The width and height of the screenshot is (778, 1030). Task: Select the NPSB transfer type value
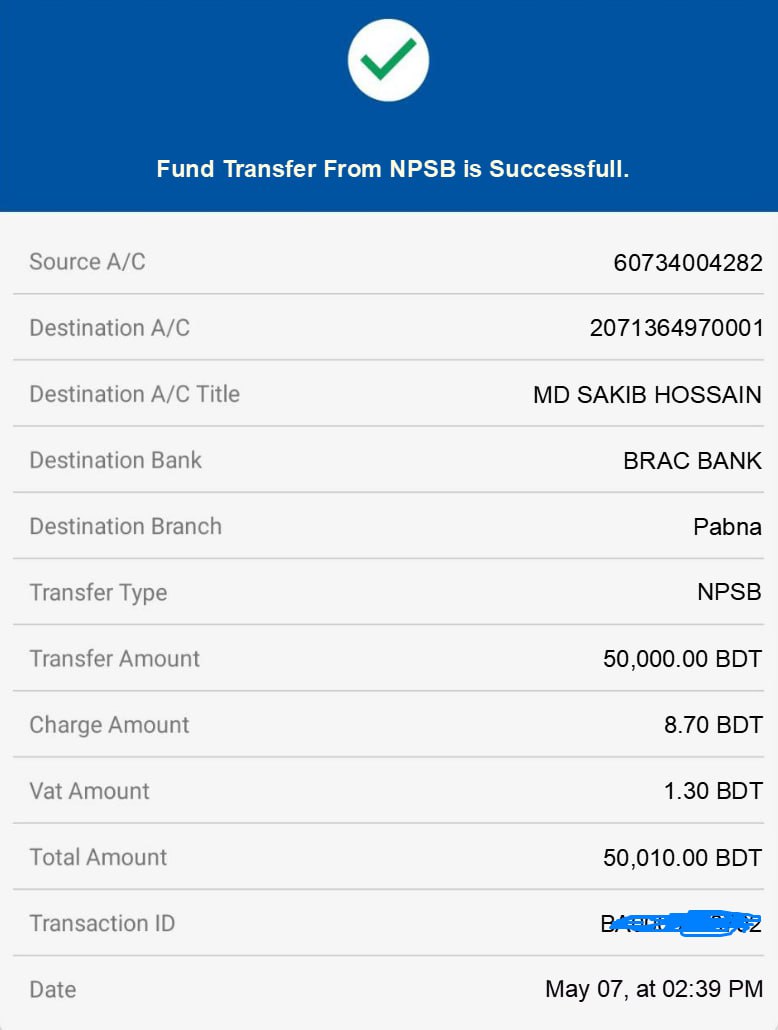click(x=729, y=592)
